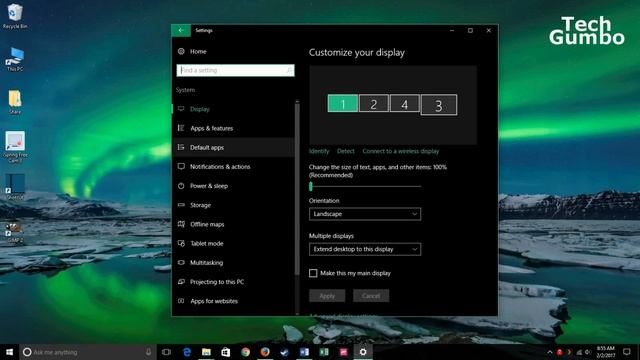This screenshot has width=640, height=360.
Task: Click the settings sidebar vertical scrollbar
Action: coord(297,188)
